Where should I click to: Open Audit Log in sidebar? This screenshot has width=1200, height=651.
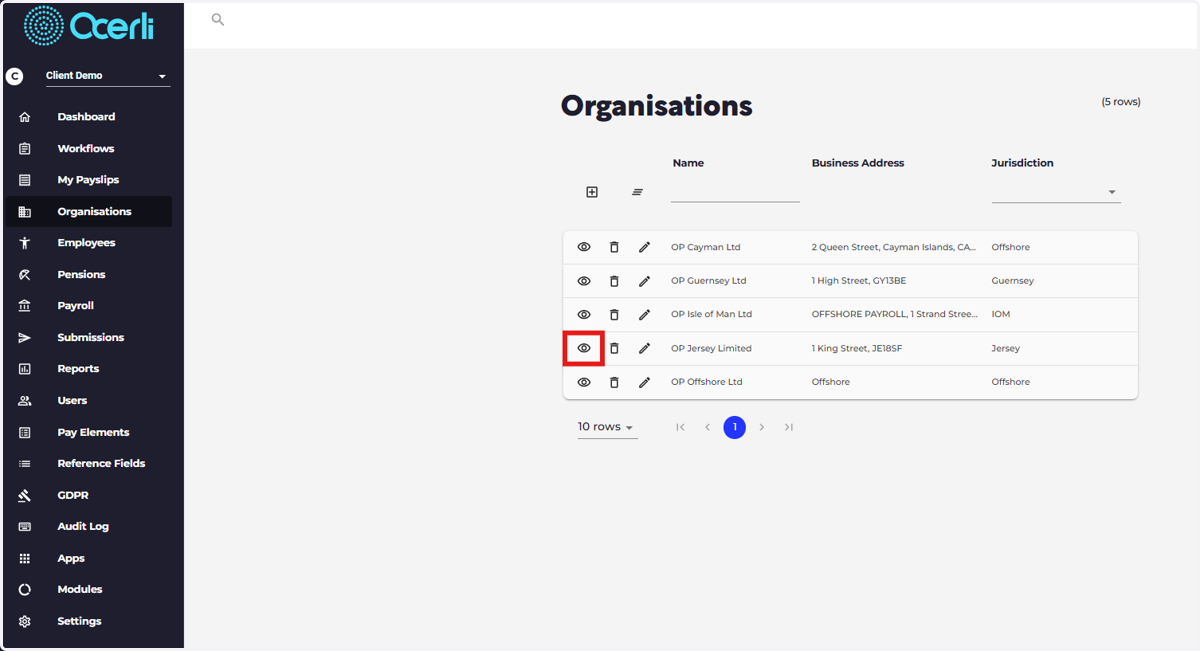click(x=88, y=526)
